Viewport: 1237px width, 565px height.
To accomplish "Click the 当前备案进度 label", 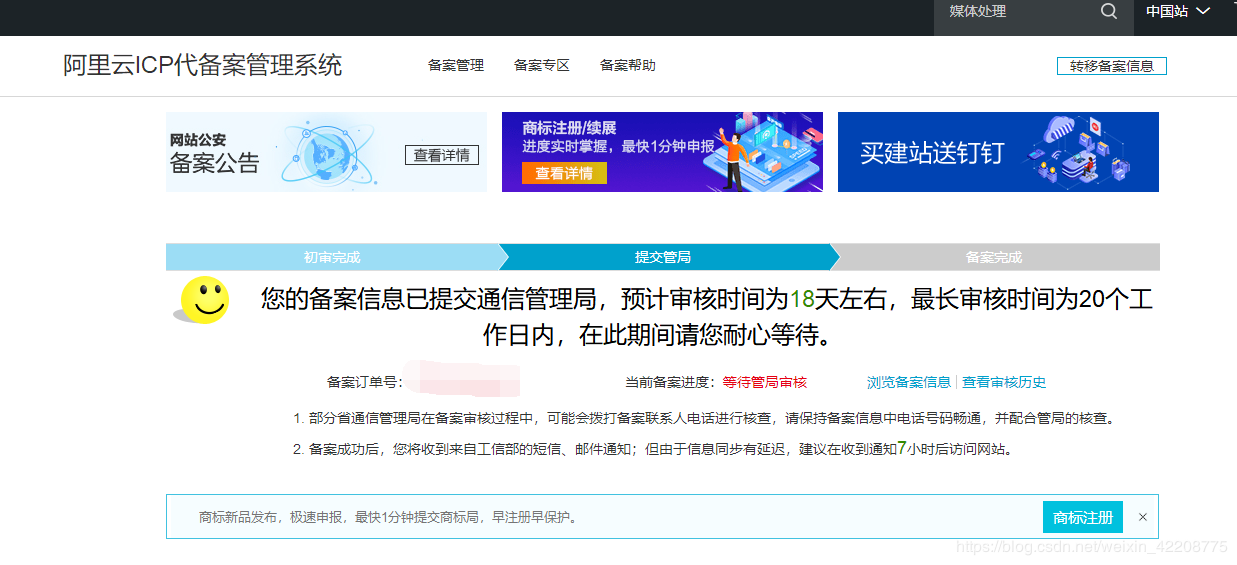I will (x=669, y=382).
